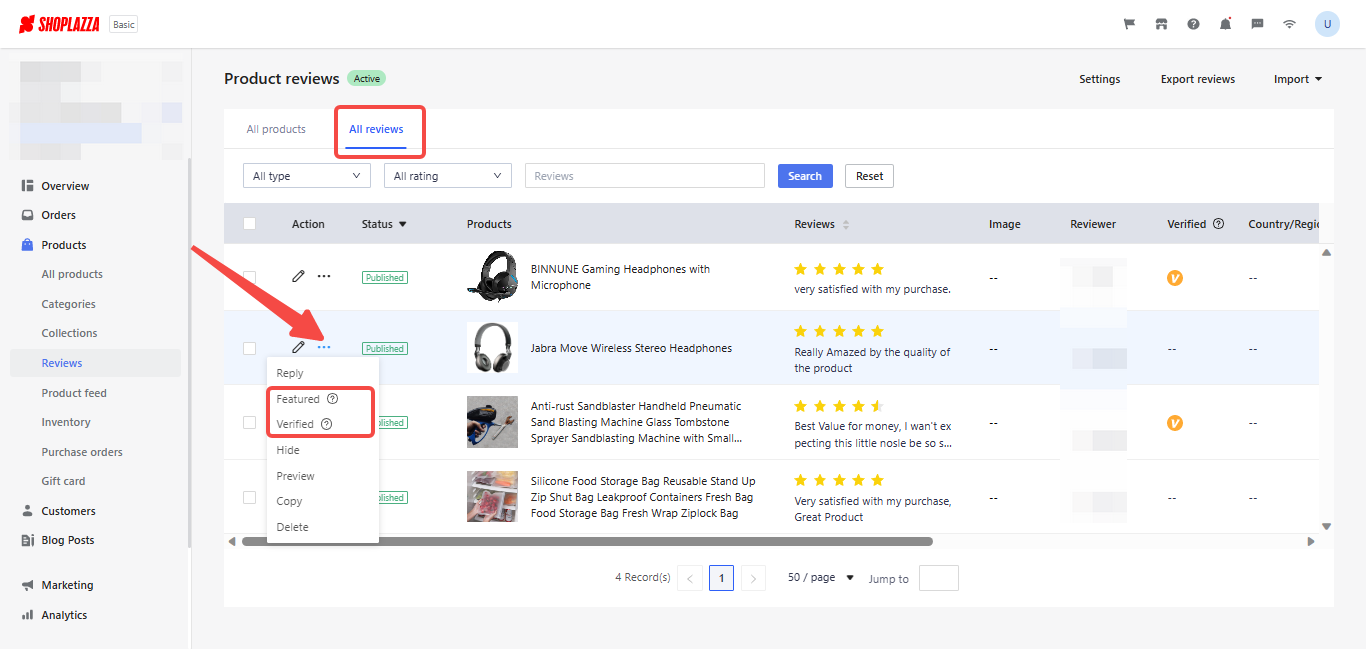Open the BINNUNE gaming headset thumbnail

492,277
